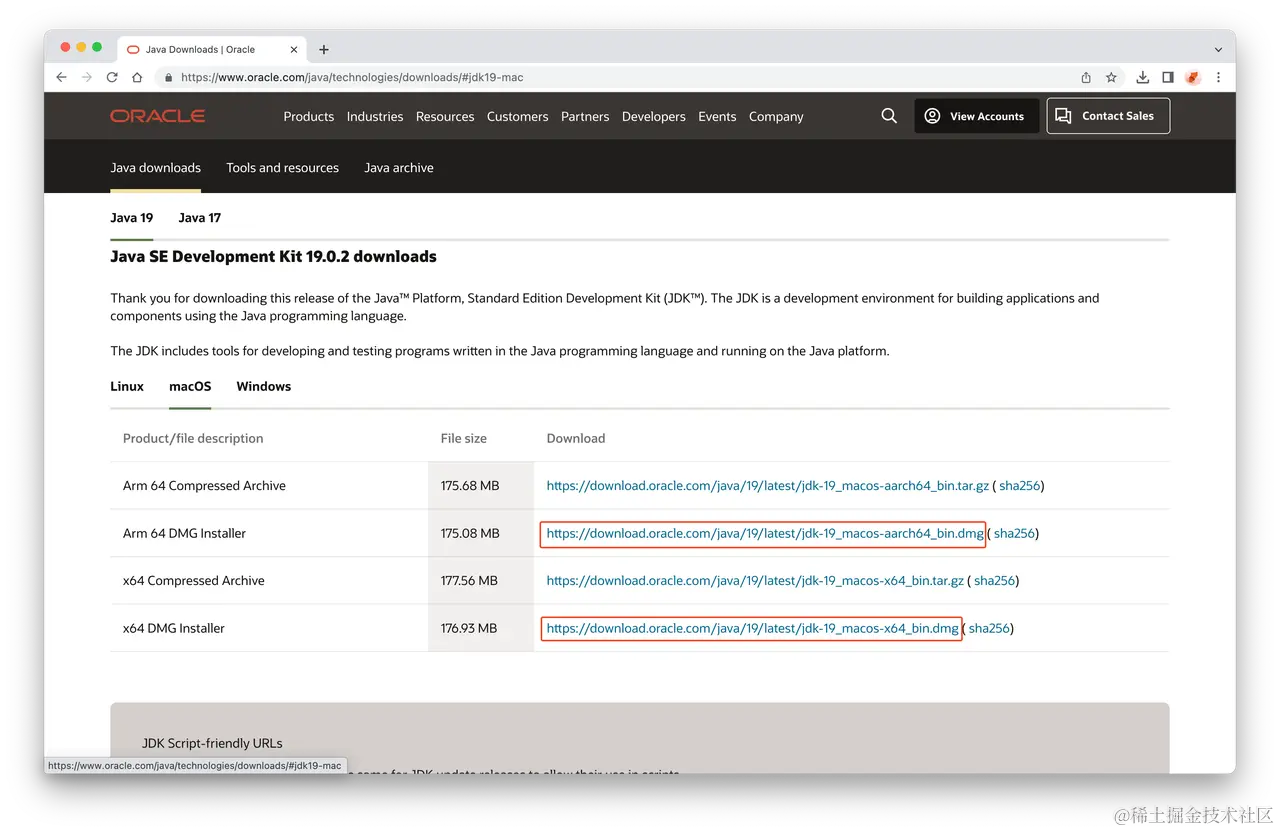The height and width of the screenshot is (832, 1280).
Task: Select the macOS tab
Action: click(190, 387)
